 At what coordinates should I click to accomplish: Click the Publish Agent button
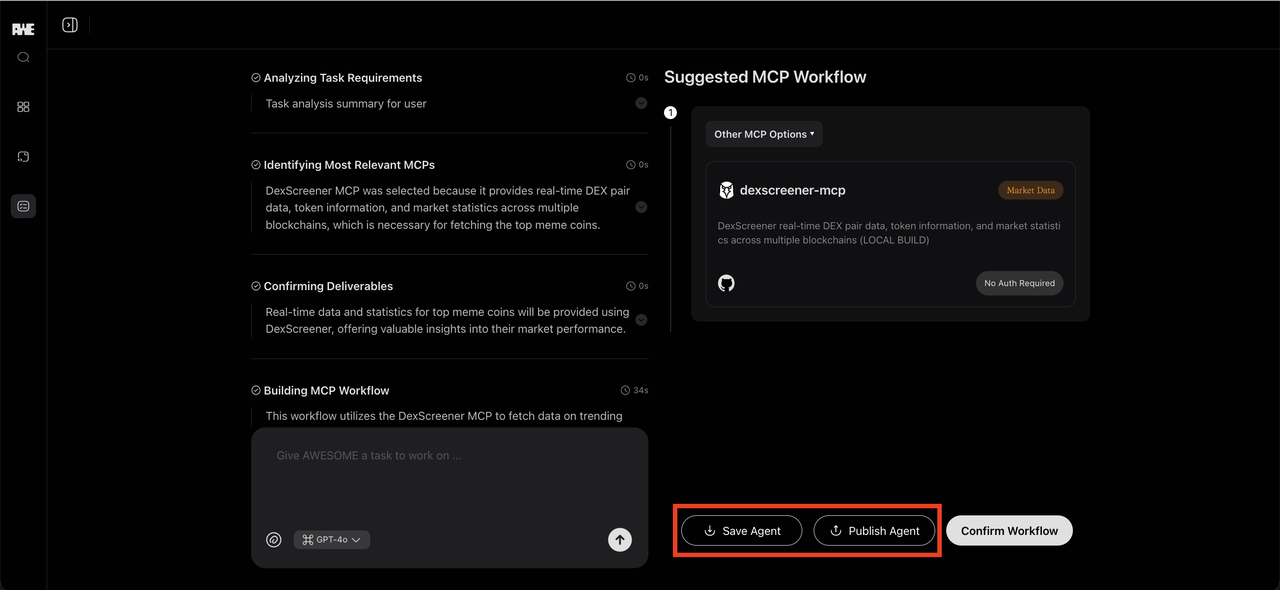pyautogui.click(x=874, y=531)
